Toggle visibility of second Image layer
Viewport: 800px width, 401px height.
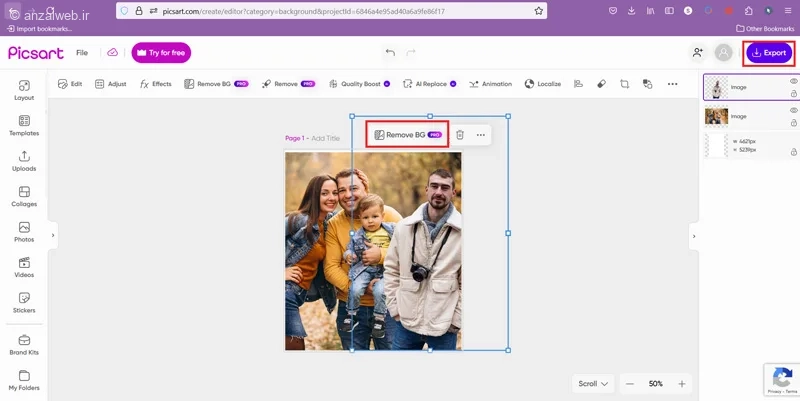794,110
